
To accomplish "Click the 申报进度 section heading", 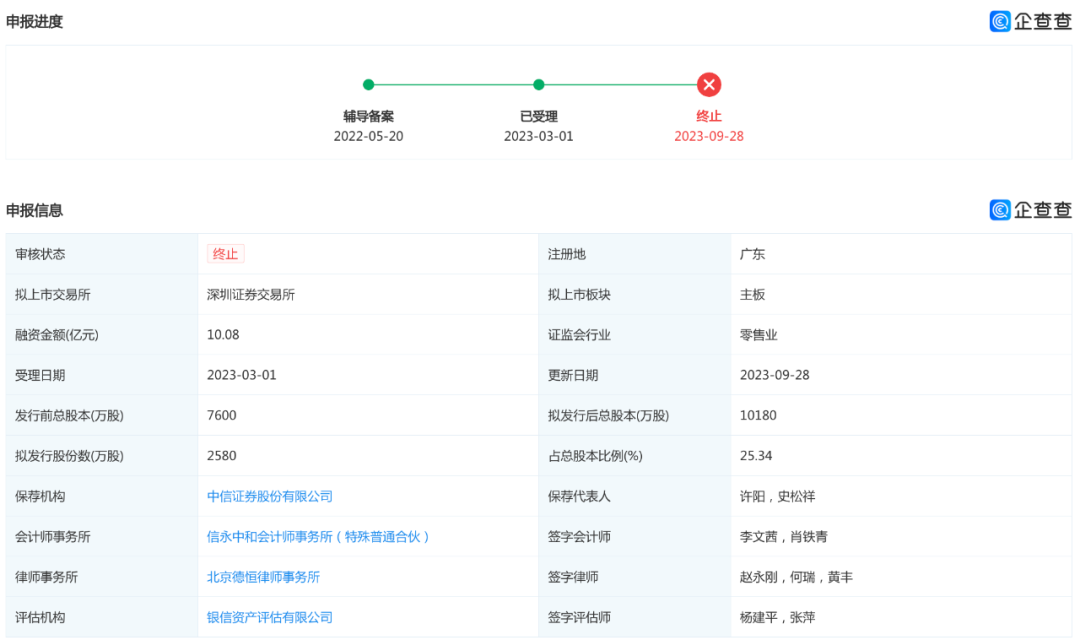I will click(36, 21).
